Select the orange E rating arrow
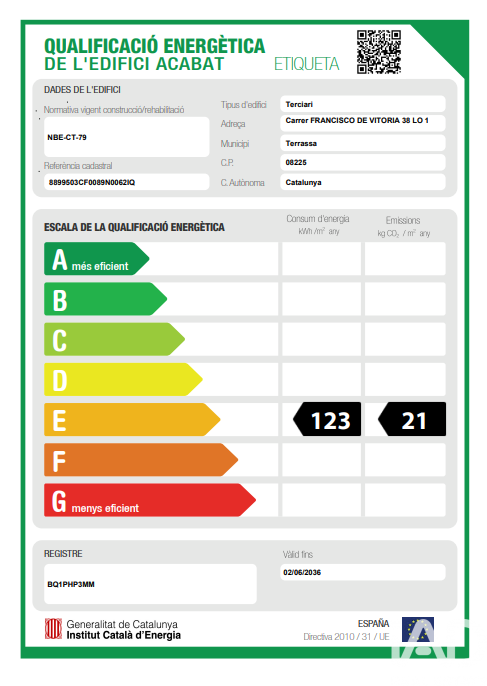 tap(132, 420)
